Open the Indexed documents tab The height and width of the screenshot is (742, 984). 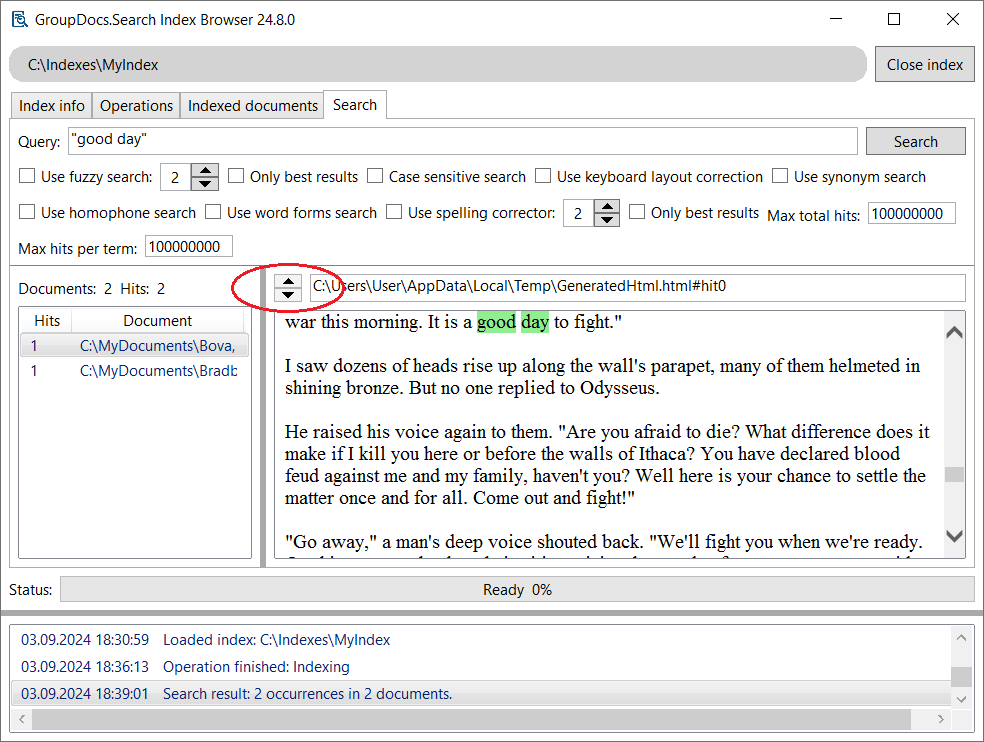[253, 106]
